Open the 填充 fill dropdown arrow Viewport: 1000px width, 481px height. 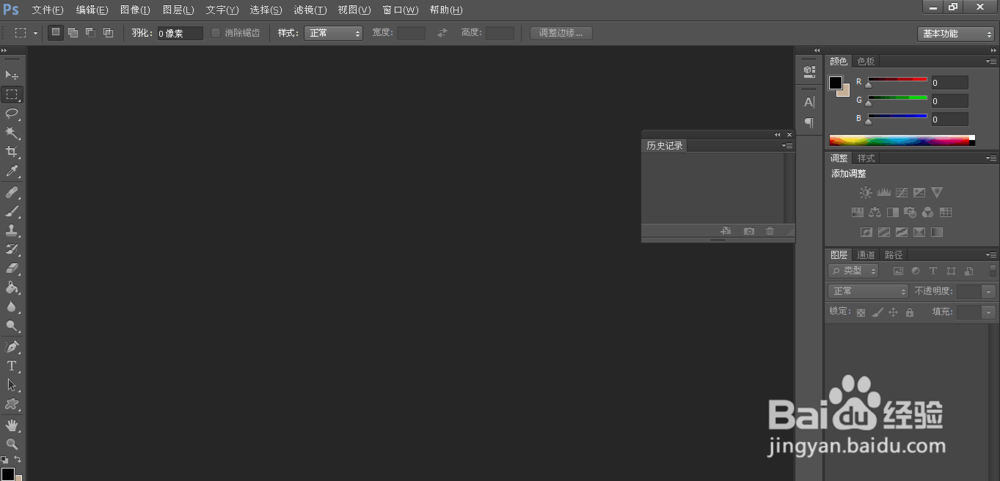989,313
